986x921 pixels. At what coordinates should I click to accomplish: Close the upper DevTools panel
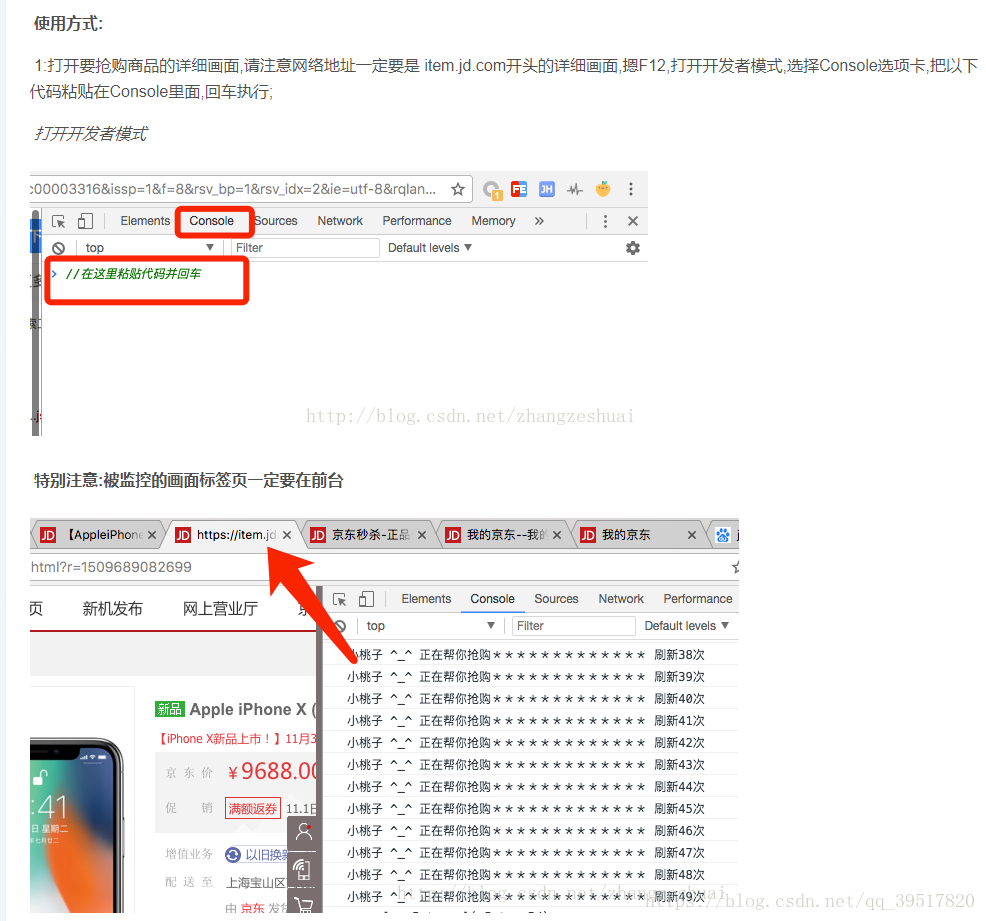pos(633,221)
